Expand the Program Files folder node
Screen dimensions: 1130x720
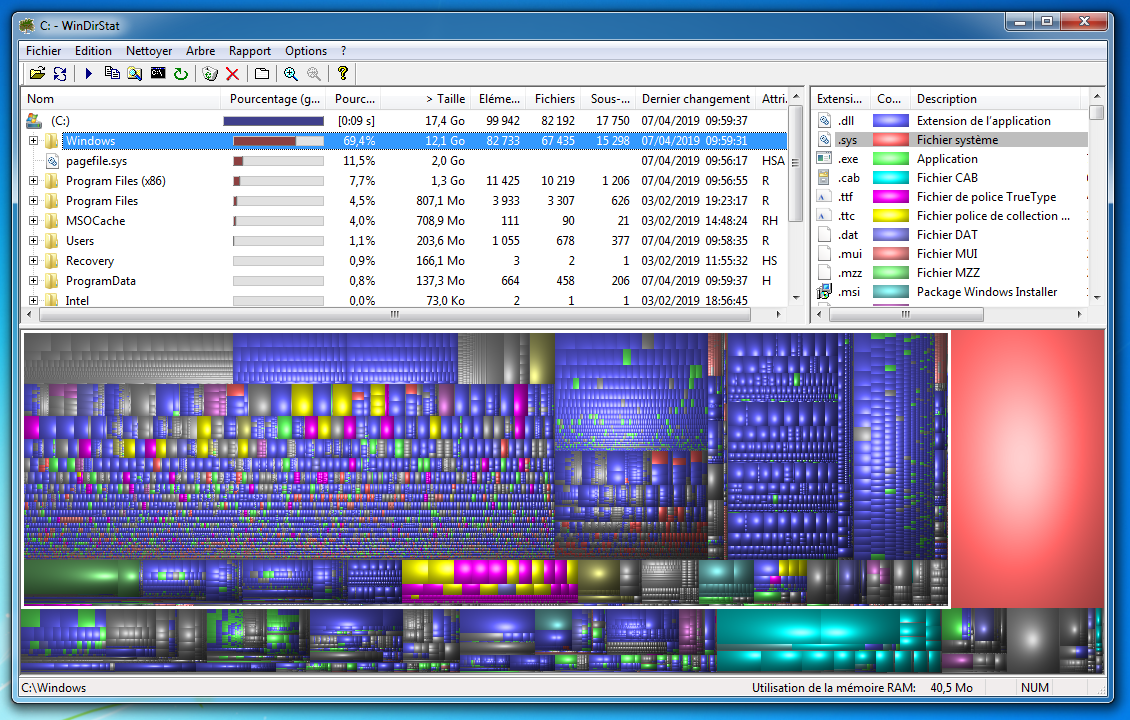33,200
